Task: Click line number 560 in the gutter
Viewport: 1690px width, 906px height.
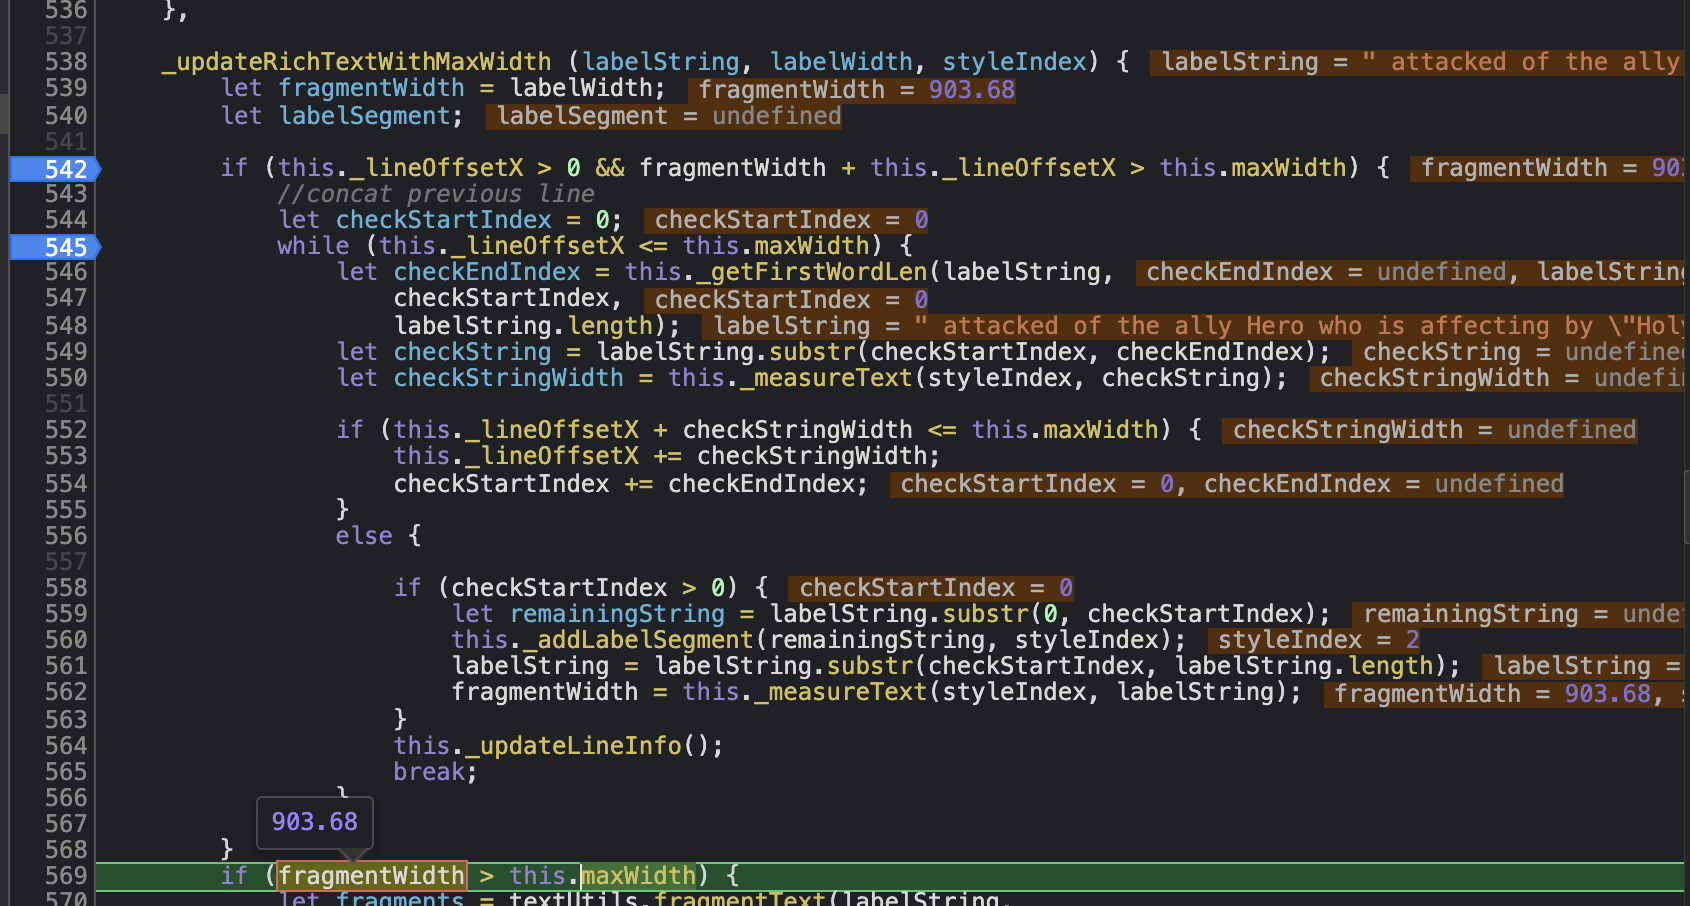Action: coord(66,640)
